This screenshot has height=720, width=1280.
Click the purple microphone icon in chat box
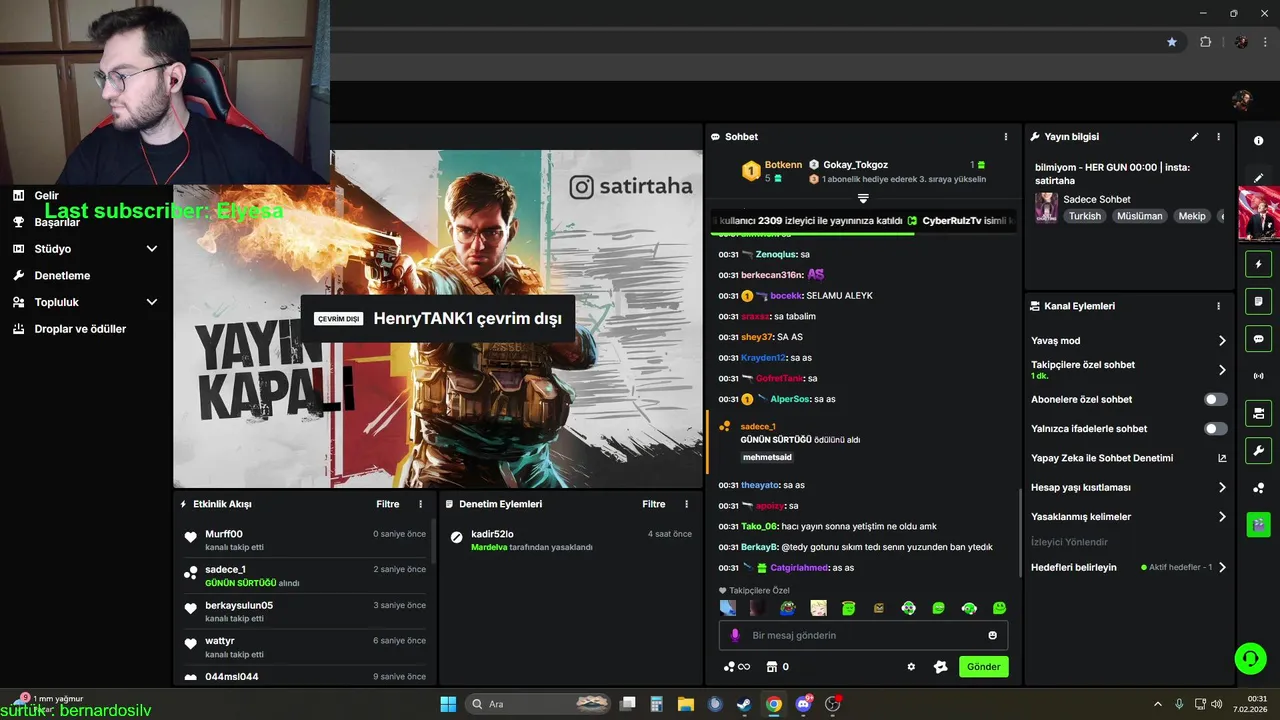pyautogui.click(x=735, y=635)
